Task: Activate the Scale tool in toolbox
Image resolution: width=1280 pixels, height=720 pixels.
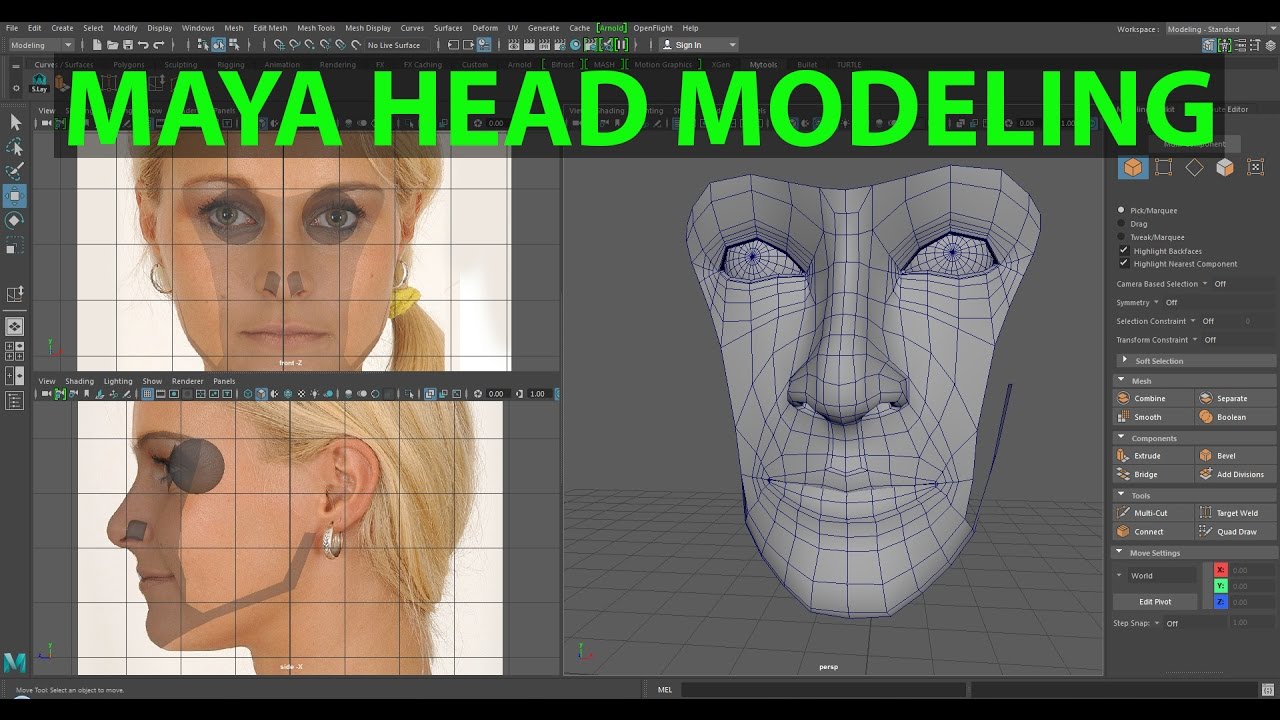Action: coord(15,245)
